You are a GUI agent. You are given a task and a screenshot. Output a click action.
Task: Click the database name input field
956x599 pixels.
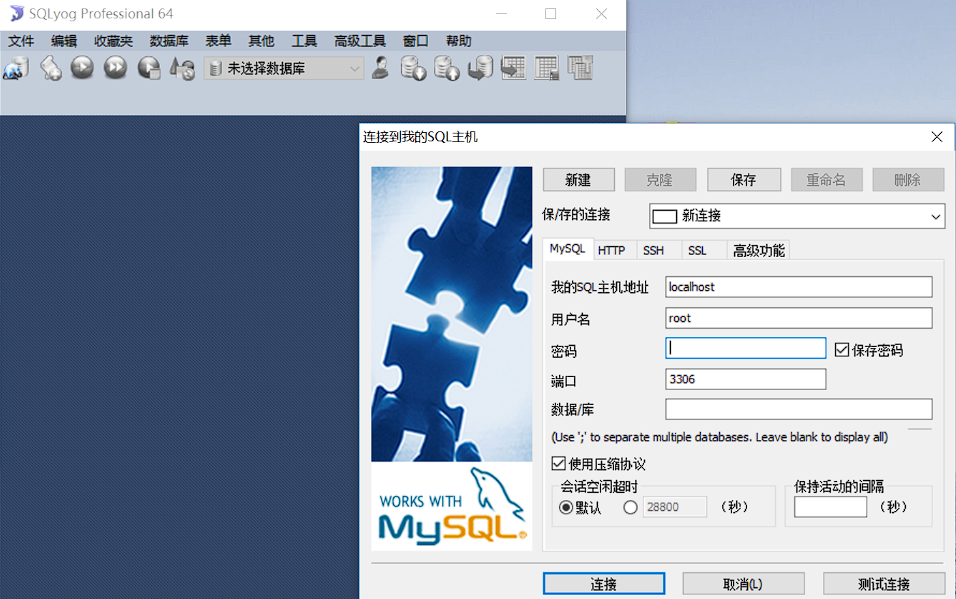click(x=799, y=409)
